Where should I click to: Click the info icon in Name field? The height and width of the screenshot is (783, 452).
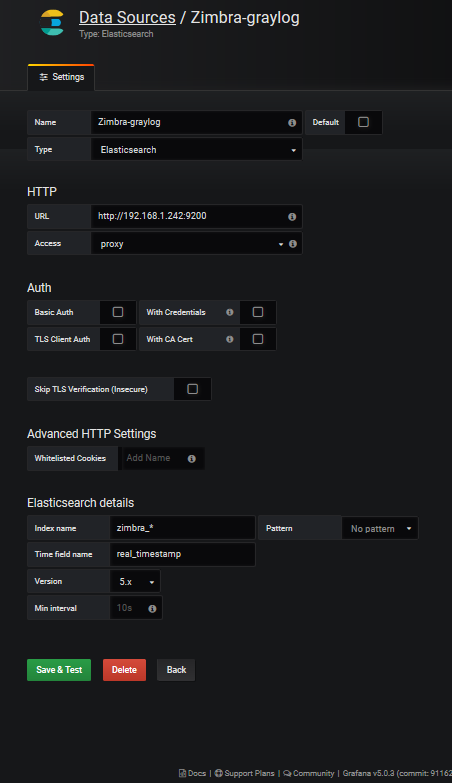(292, 123)
